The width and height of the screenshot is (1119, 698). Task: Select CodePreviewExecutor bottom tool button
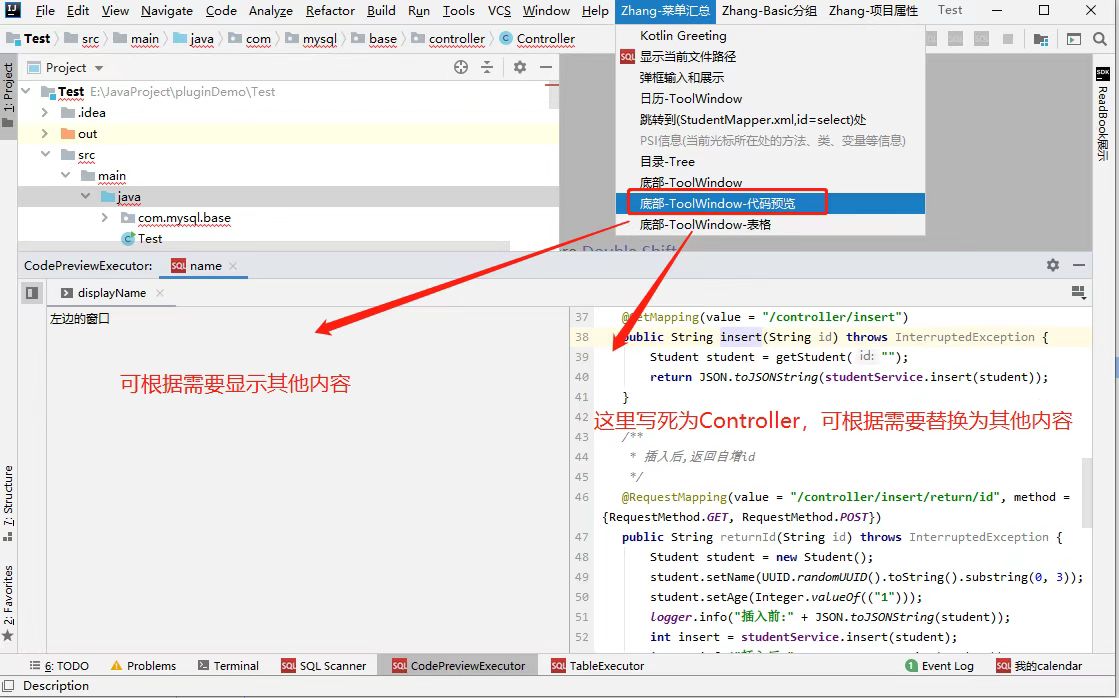pyautogui.click(x=459, y=666)
